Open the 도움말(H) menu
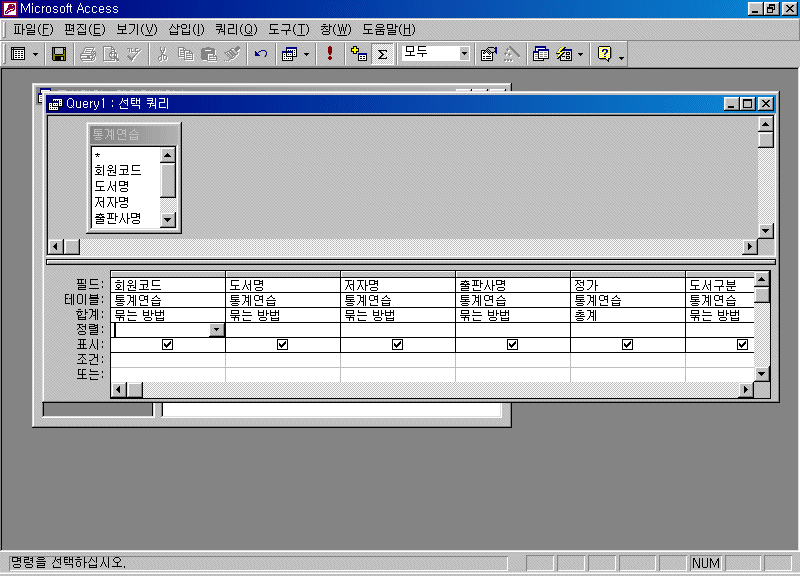Image resolution: width=800 pixels, height=576 pixels. tap(389, 30)
